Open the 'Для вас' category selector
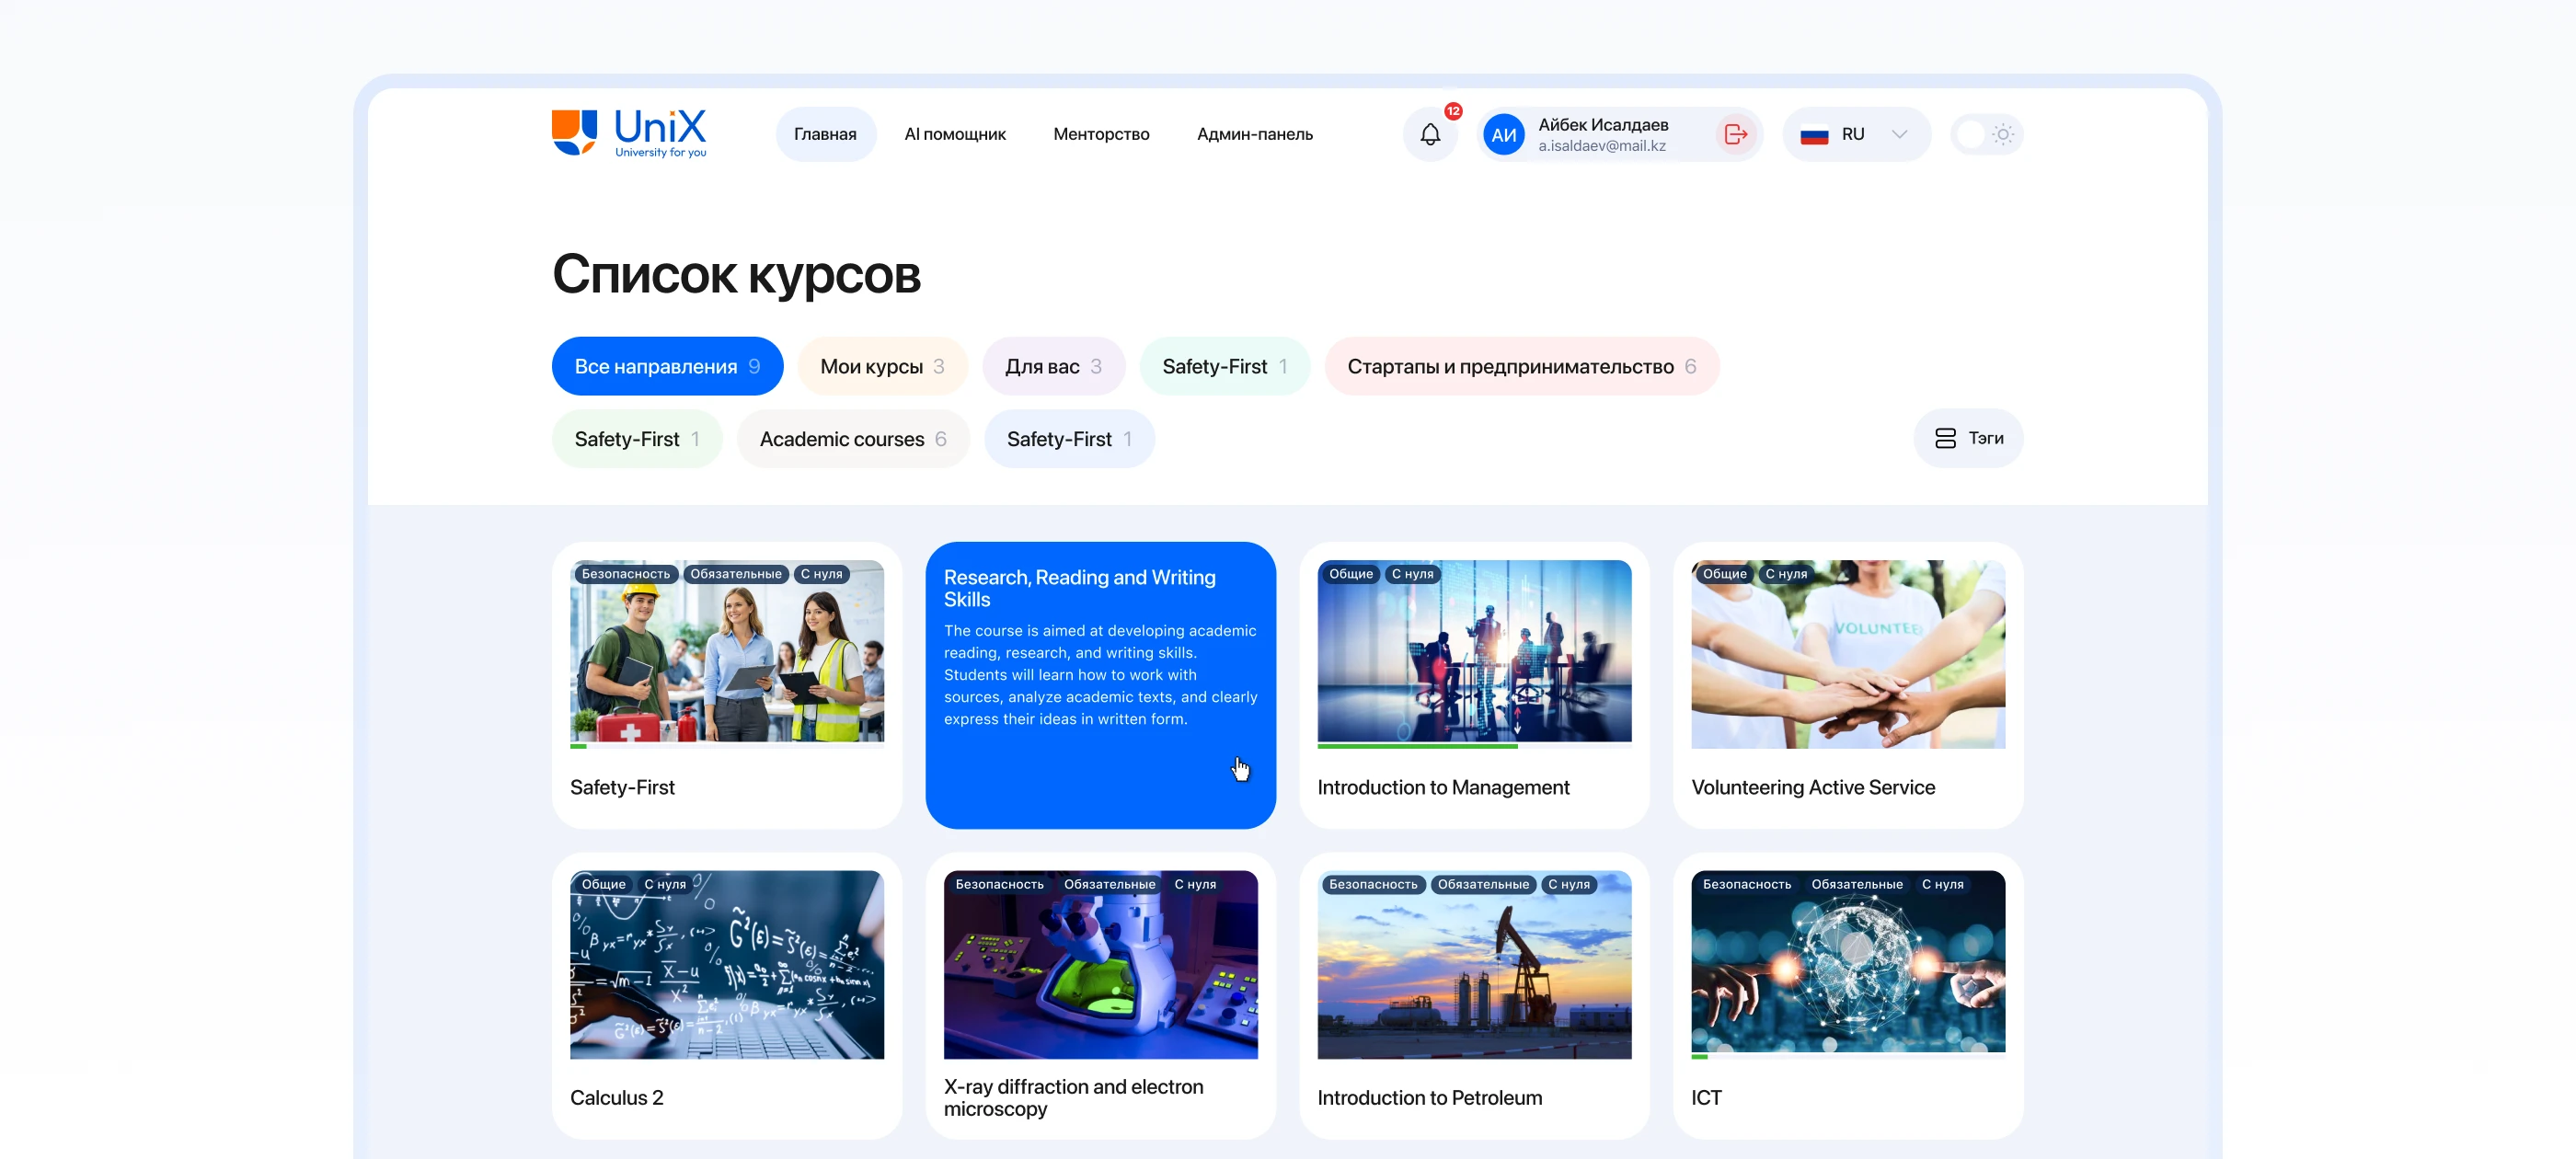The width and height of the screenshot is (2576, 1159). (1054, 366)
